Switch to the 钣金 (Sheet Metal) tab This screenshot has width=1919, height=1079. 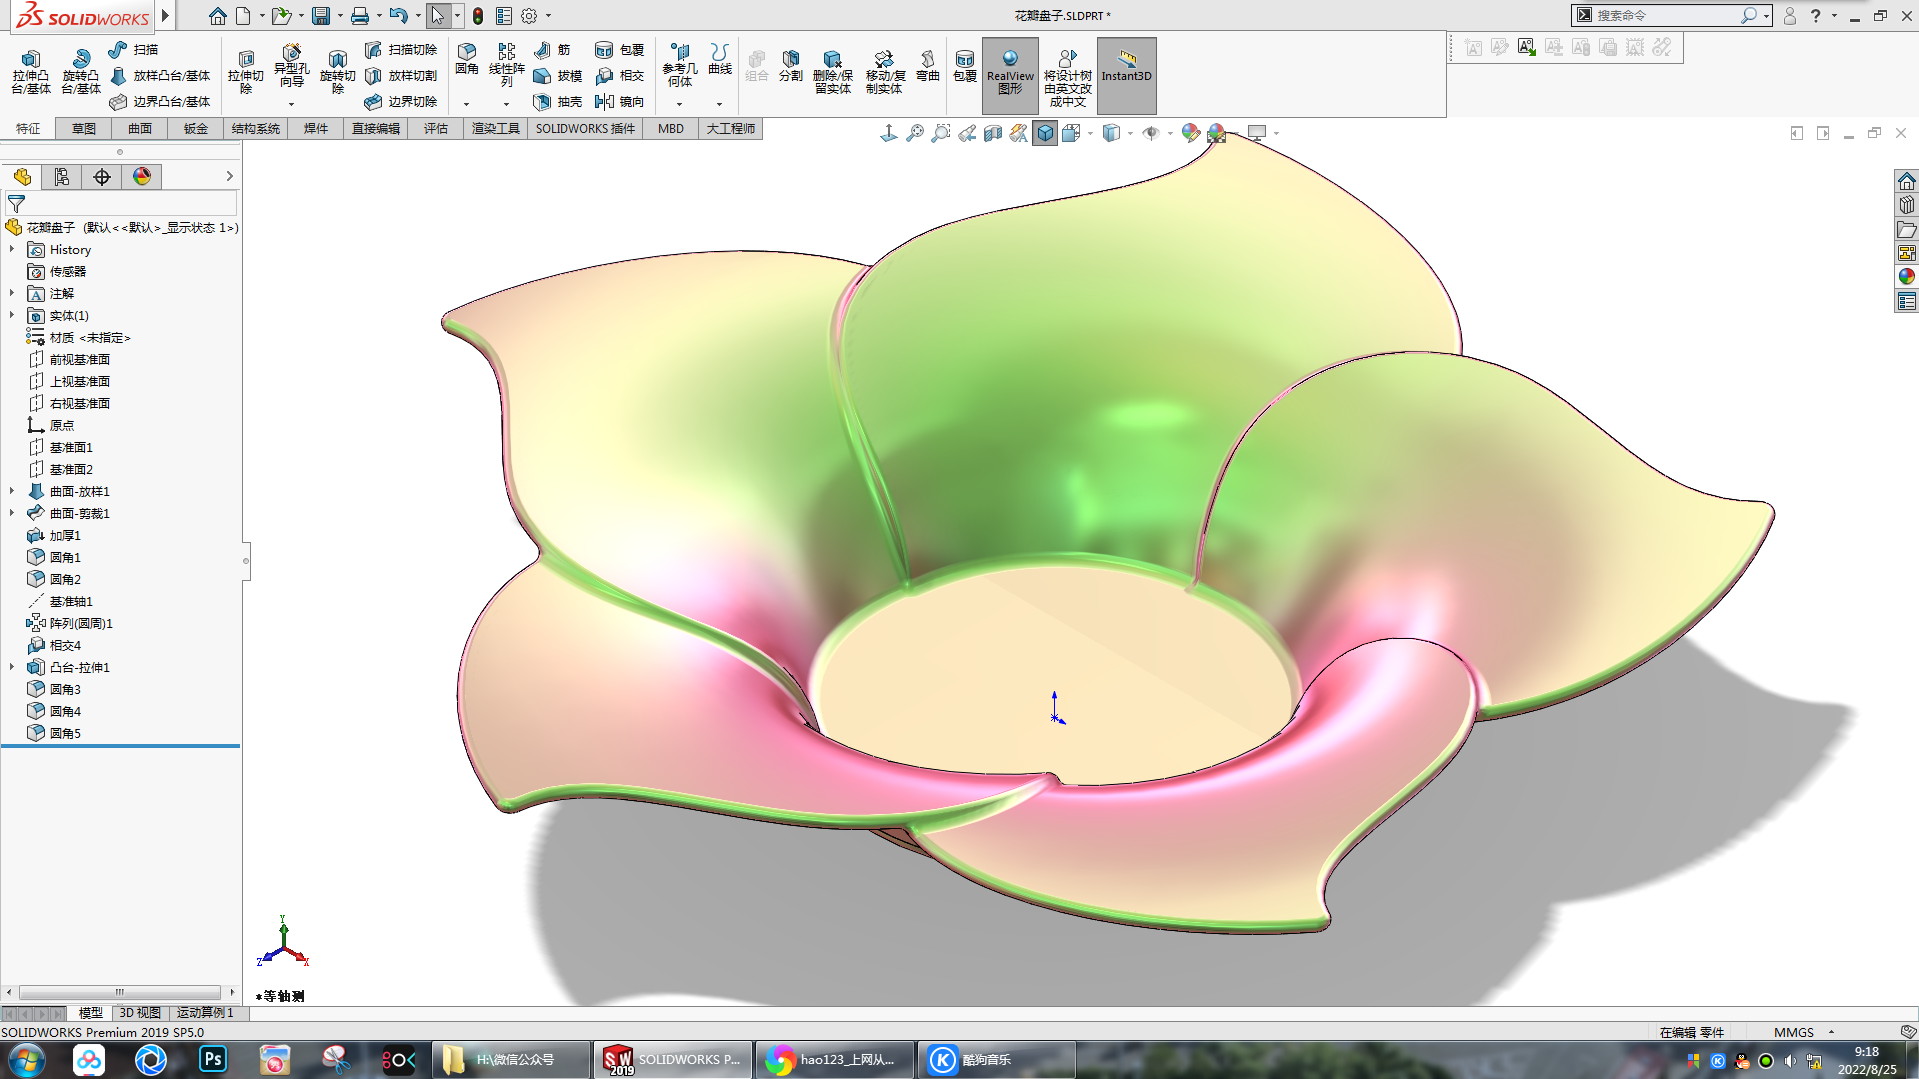click(x=196, y=128)
